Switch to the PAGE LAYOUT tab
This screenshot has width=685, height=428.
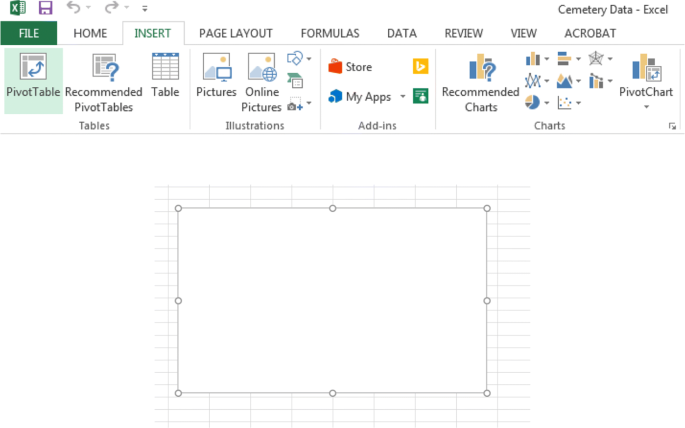235,33
